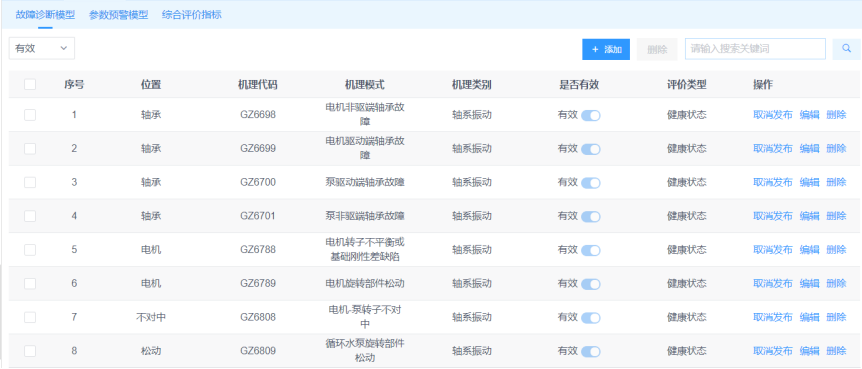The height and width of the screenshot is (369, 862).
Task: Turn off 有效 switch for GZ6788
Action: (x=591, y=250)
